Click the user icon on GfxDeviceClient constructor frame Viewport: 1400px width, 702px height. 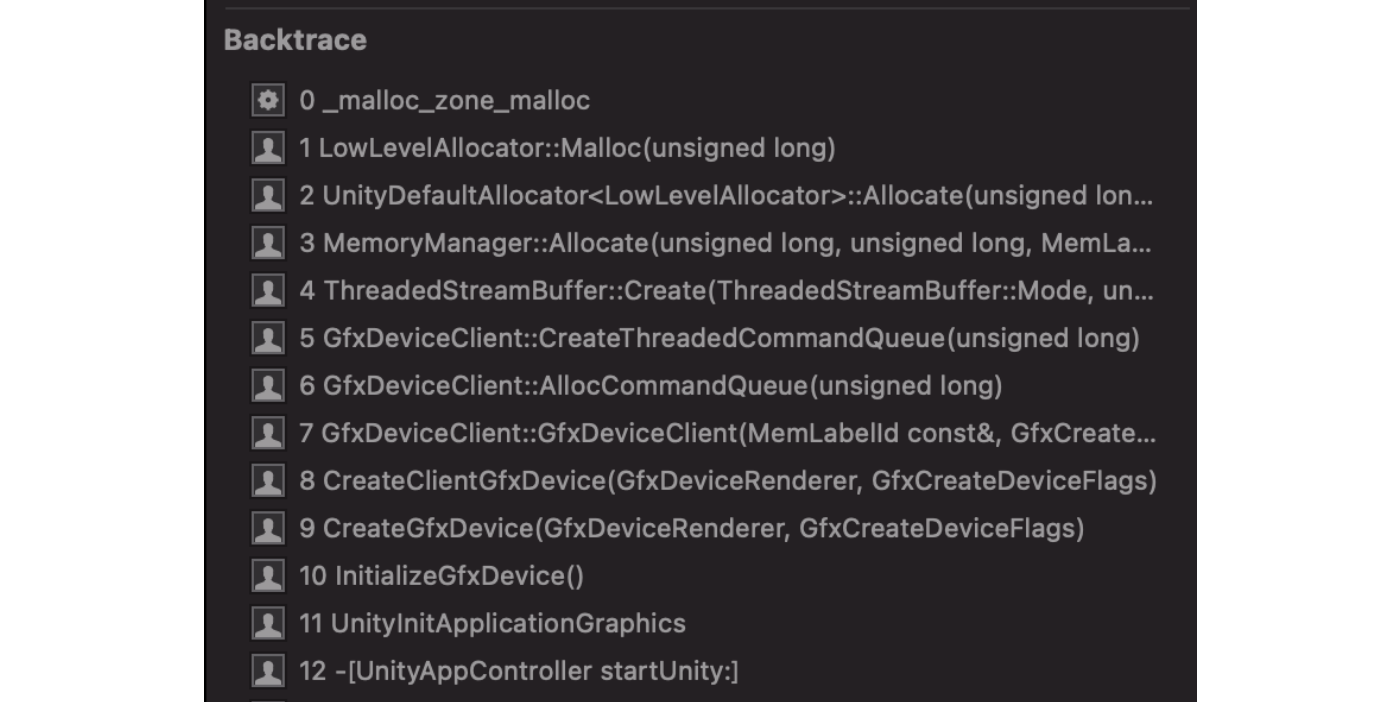tap(267, 433)
